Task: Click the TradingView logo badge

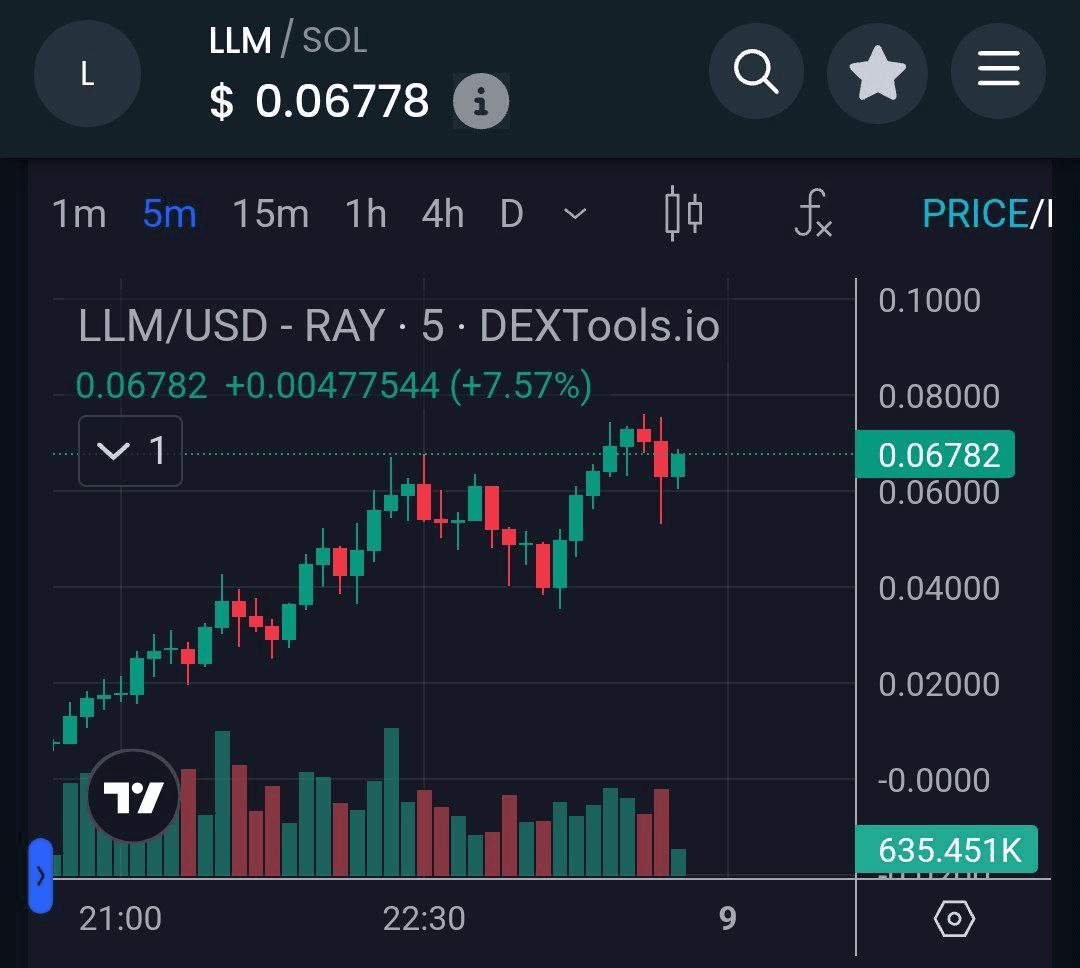Action: tap(134, 796)
